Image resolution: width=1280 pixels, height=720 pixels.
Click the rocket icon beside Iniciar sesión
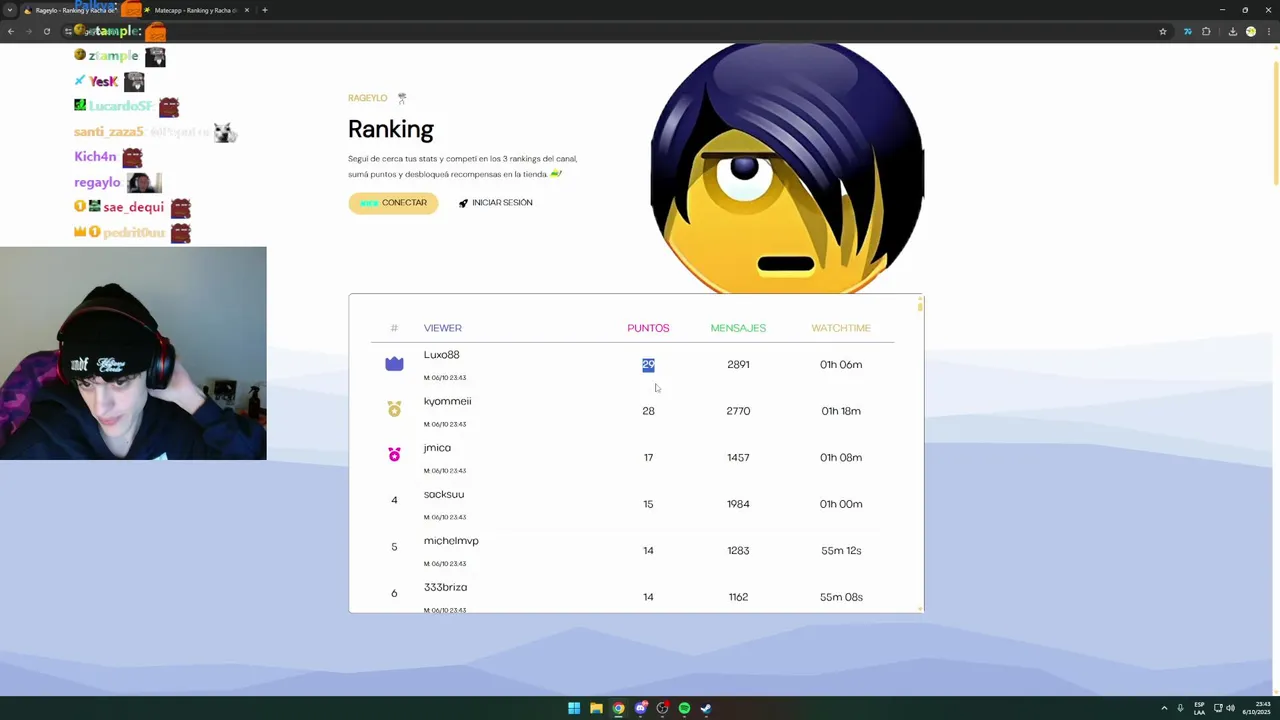463,203
